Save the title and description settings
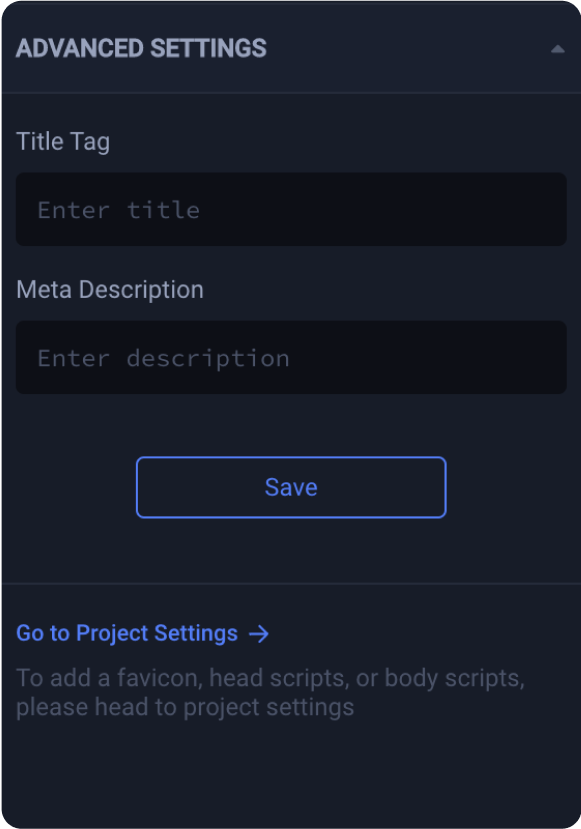 (290, 487)
